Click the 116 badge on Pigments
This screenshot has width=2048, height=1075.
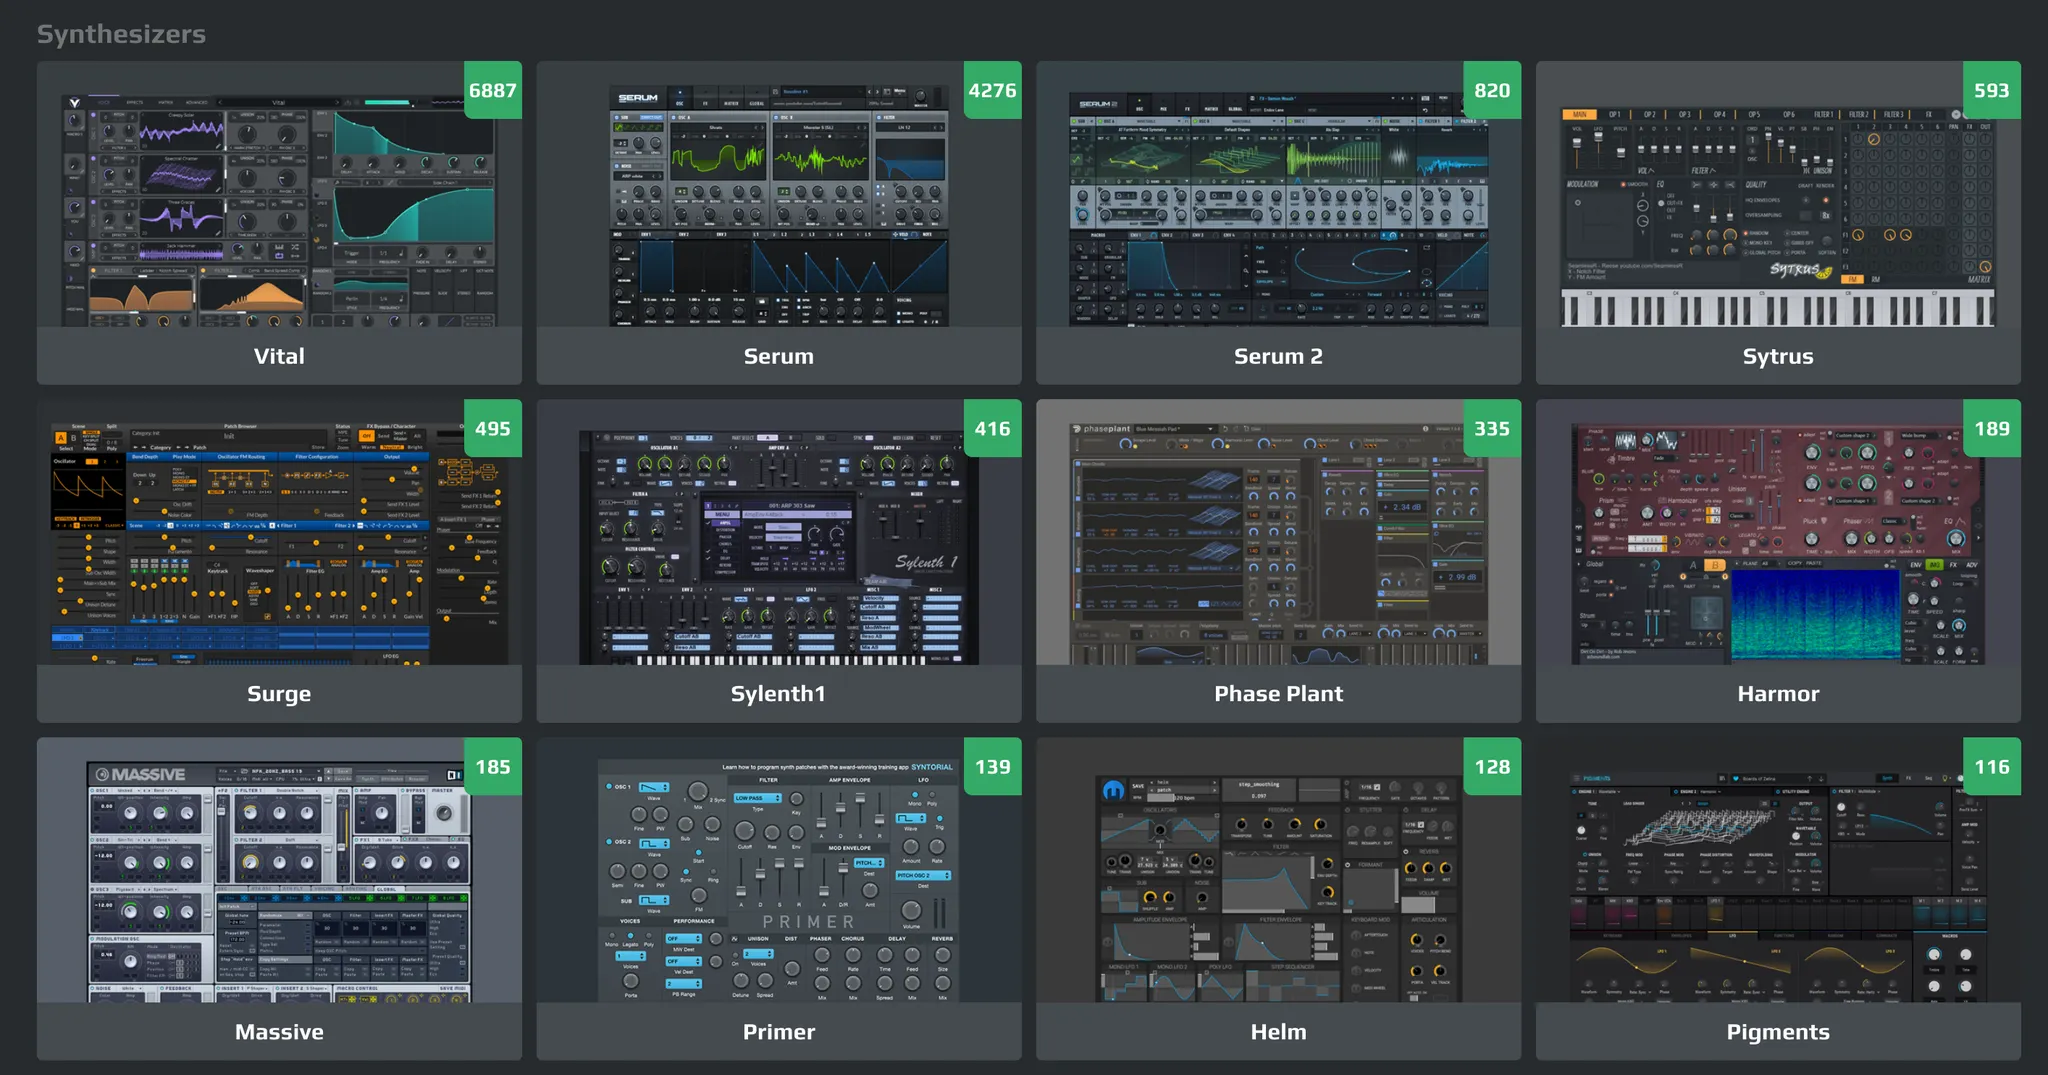coord(1991,767)
